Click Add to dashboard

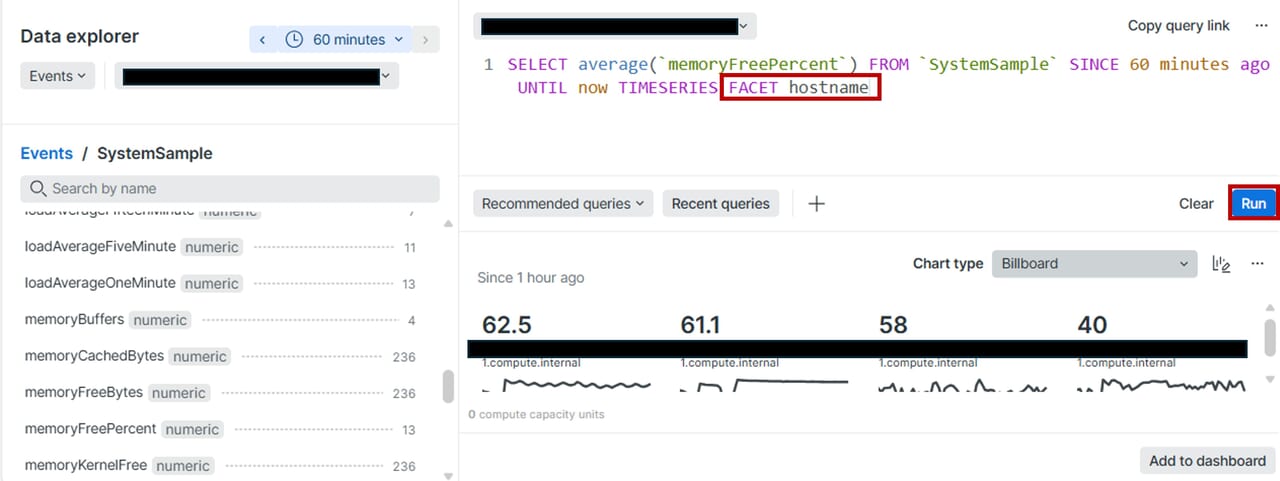pyautogui.click(x=1207, y=460)
